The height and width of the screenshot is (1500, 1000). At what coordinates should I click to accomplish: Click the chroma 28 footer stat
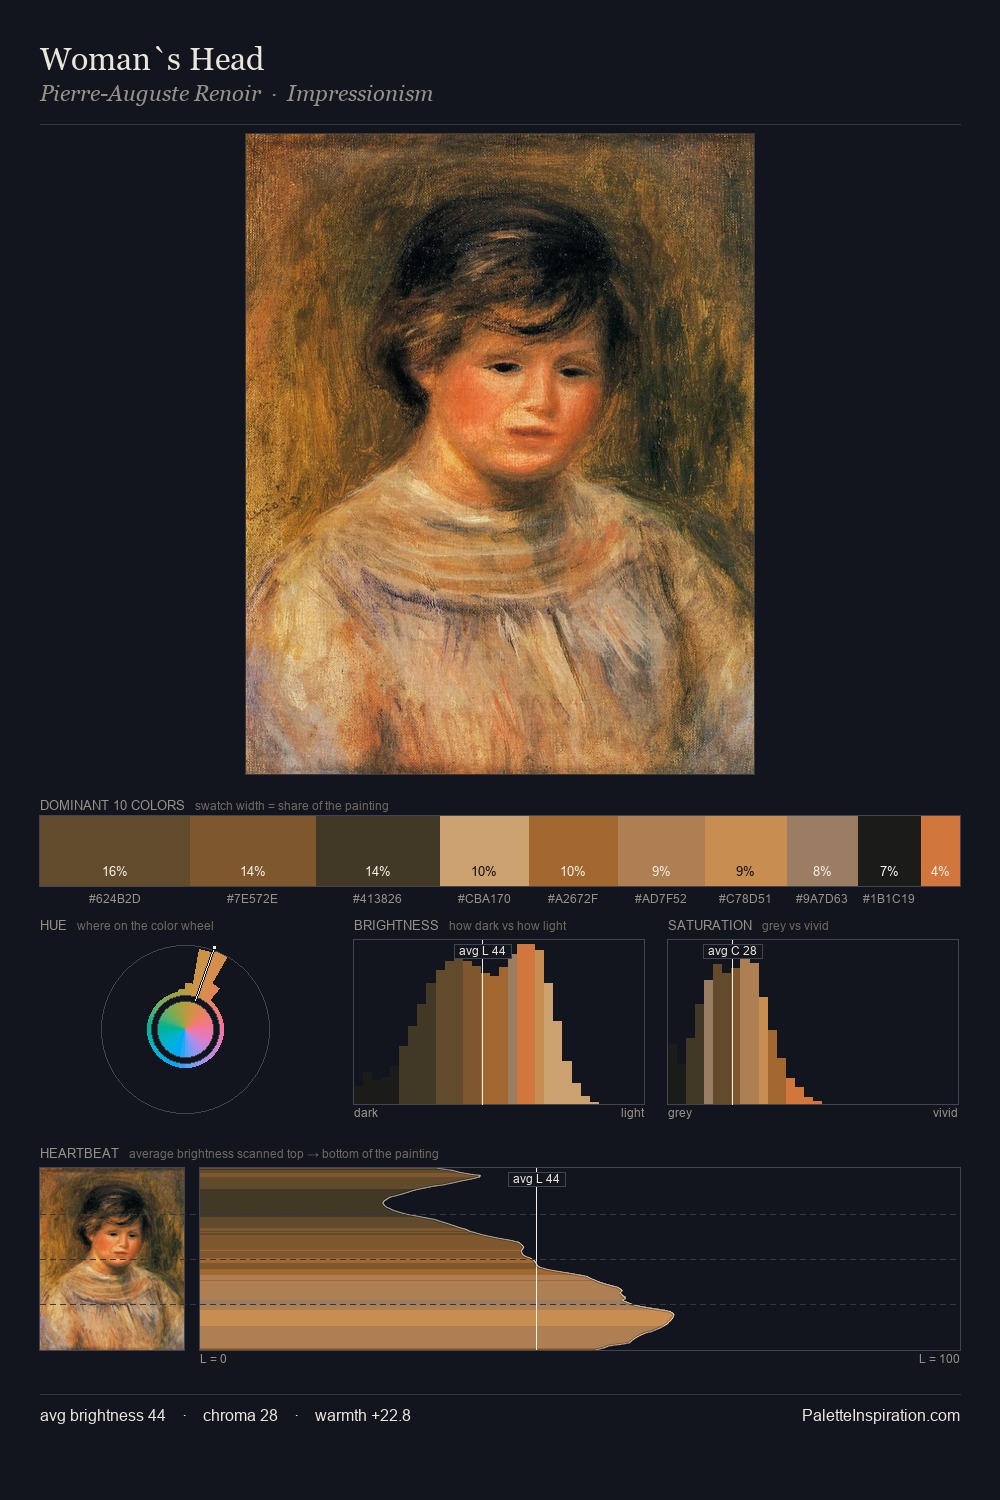[240, 1415]
